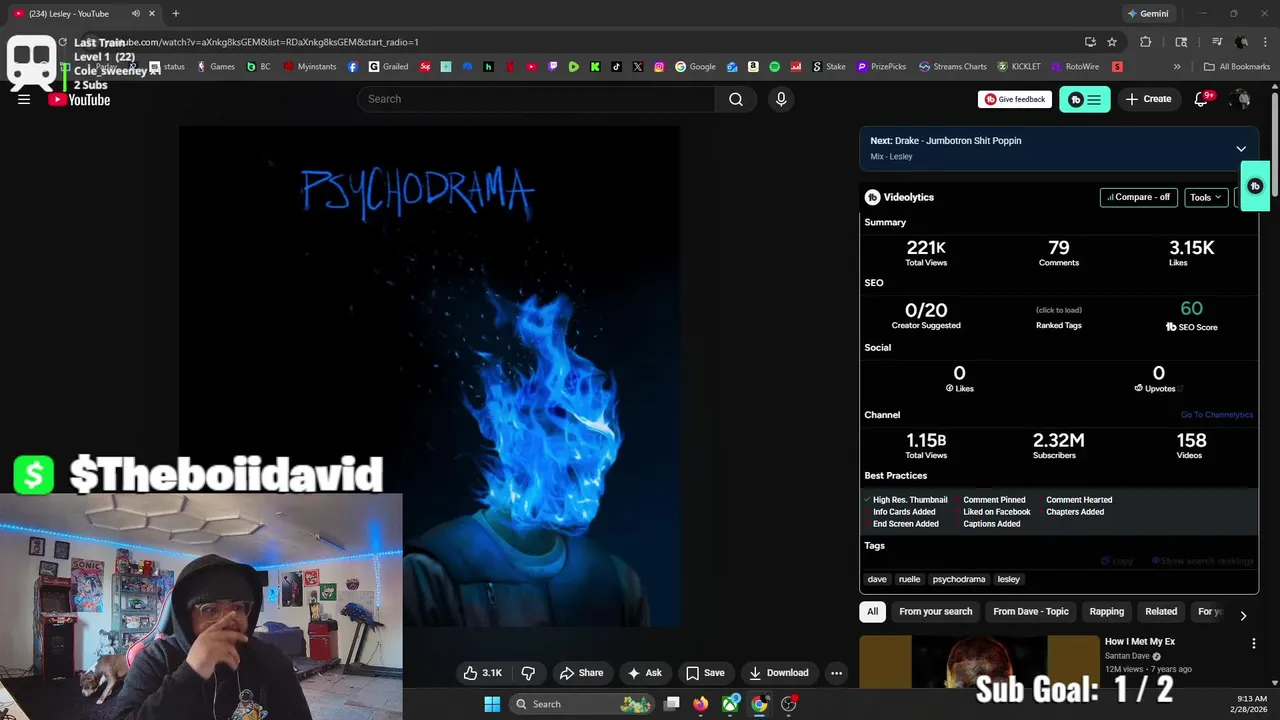The height and width of the screenshot is (720, 1280).
Task: Click the search magnifier button
Action: [736, 99]
